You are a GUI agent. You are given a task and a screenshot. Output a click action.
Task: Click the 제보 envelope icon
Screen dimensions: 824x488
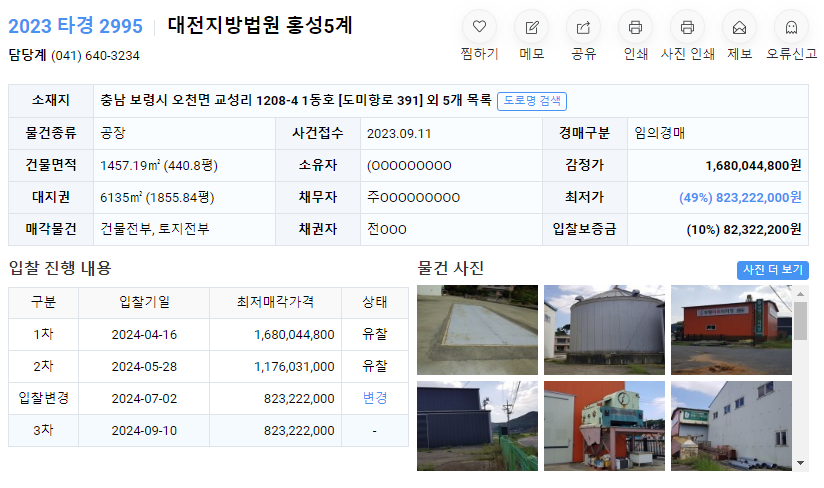(739, 27)
